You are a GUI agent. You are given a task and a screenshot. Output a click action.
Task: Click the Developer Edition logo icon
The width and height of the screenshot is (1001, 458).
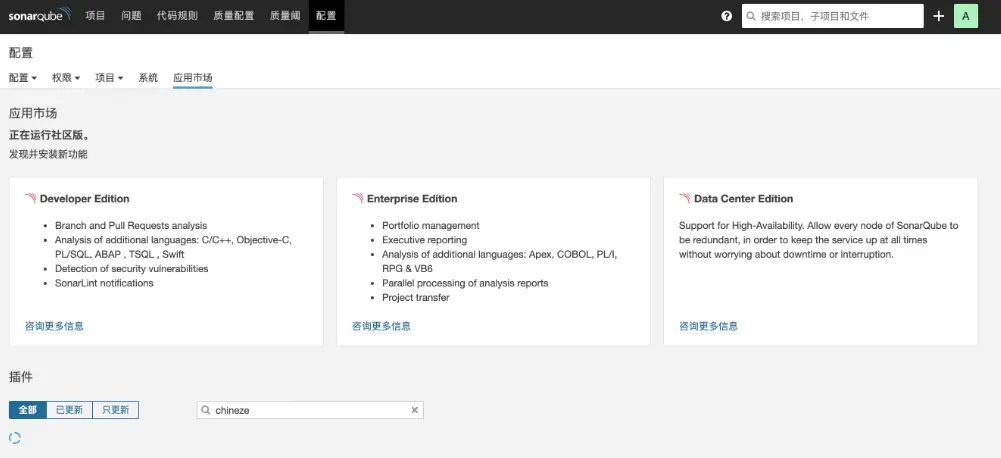31,198
